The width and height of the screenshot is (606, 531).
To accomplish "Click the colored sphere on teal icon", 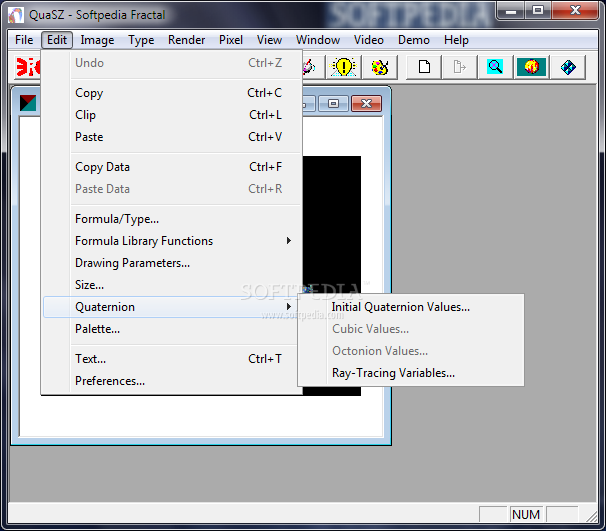I will [x=531, y=67].
